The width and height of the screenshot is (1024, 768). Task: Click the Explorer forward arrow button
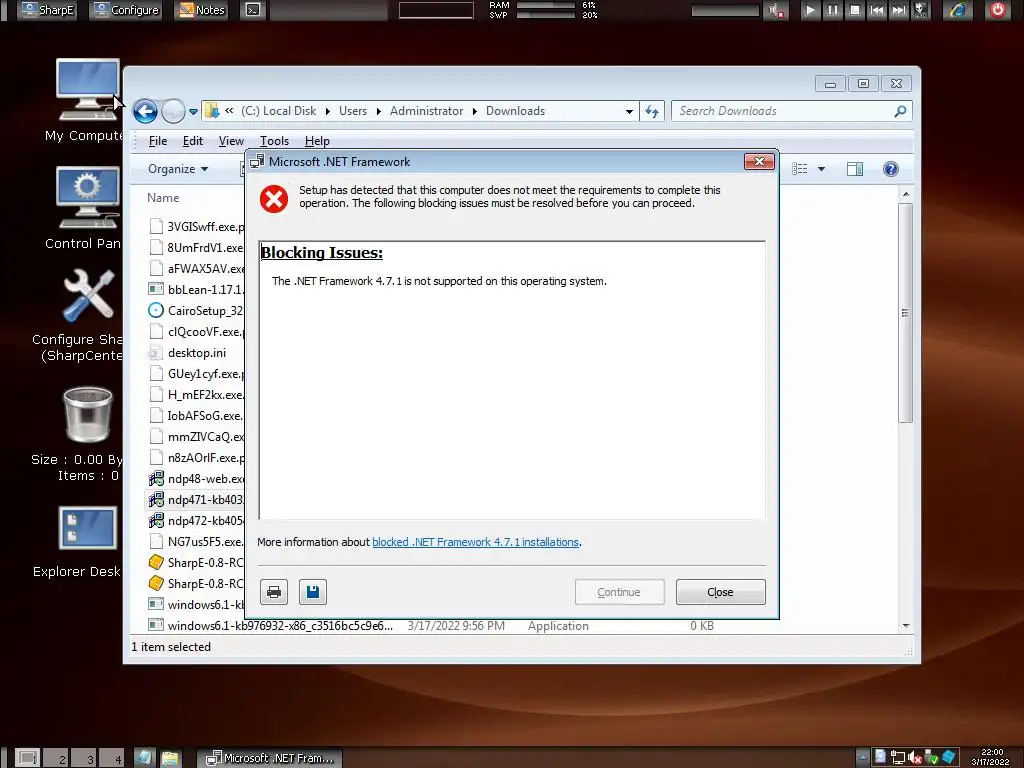(x=172, y=112)
